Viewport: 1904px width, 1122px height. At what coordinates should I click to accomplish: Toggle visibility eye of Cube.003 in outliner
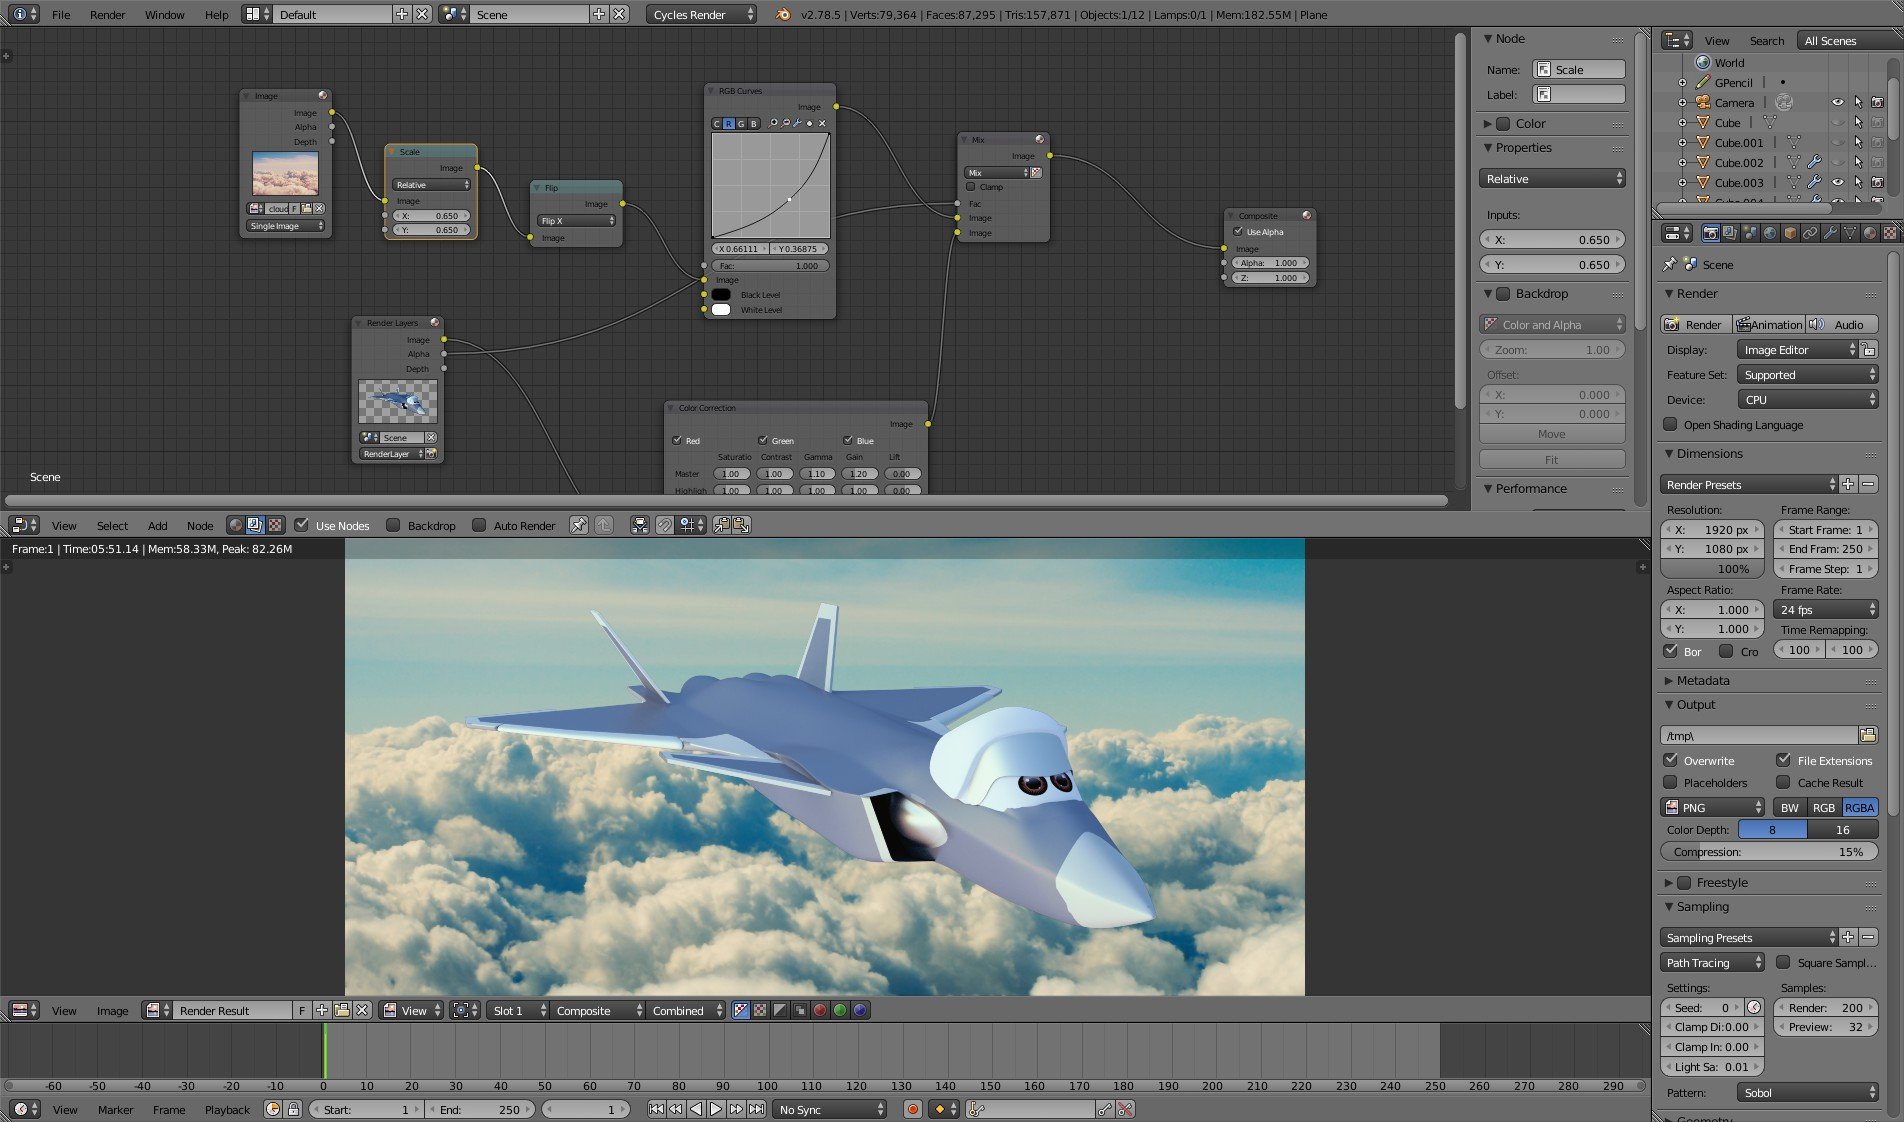tap(1837, 182)
